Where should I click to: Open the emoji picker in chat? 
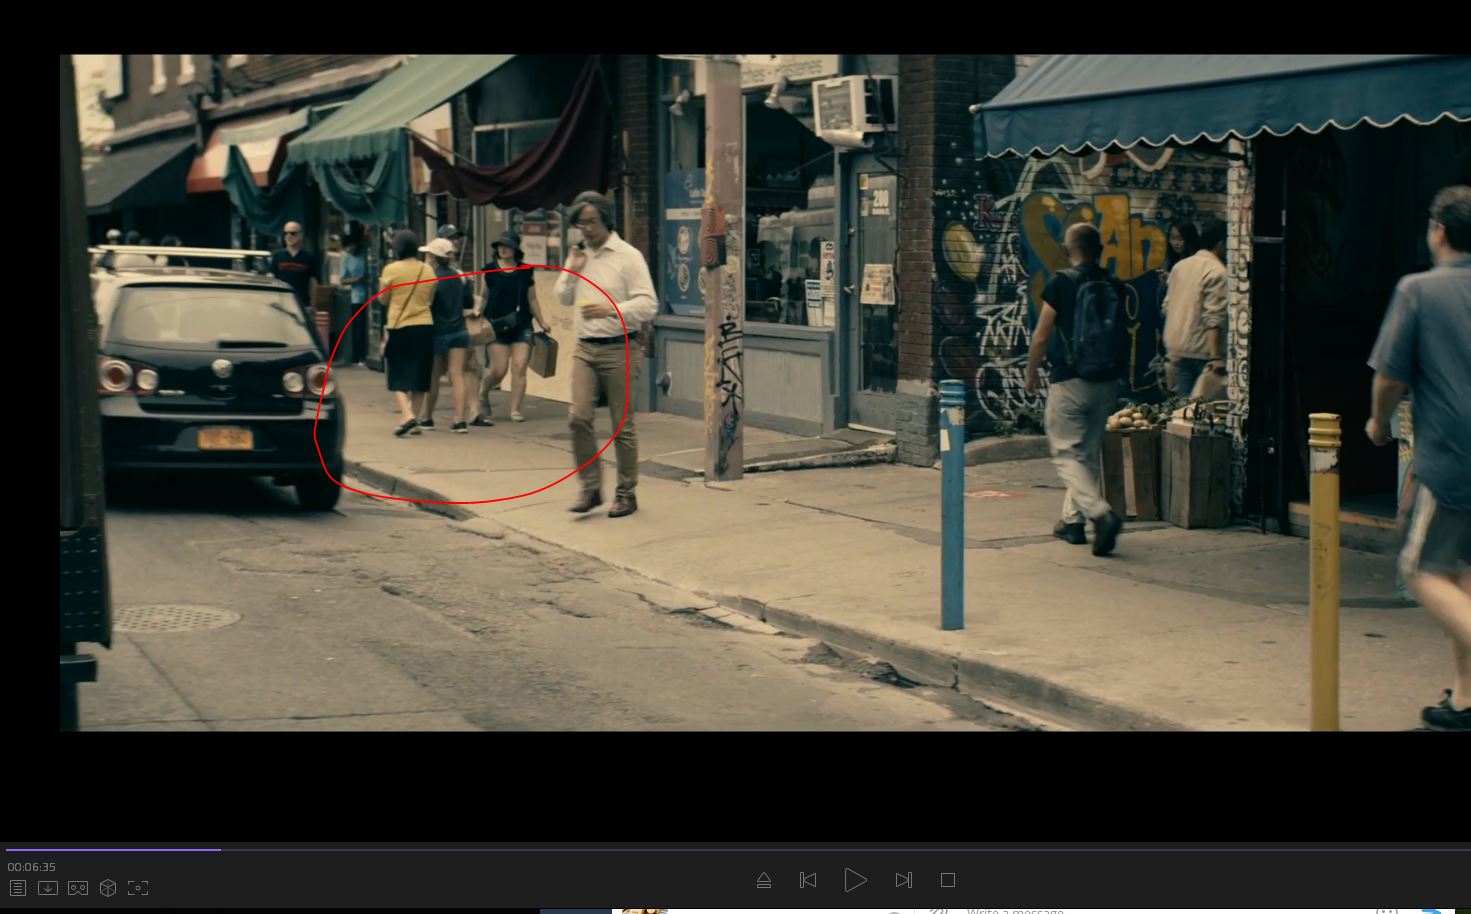[1386, 910]
